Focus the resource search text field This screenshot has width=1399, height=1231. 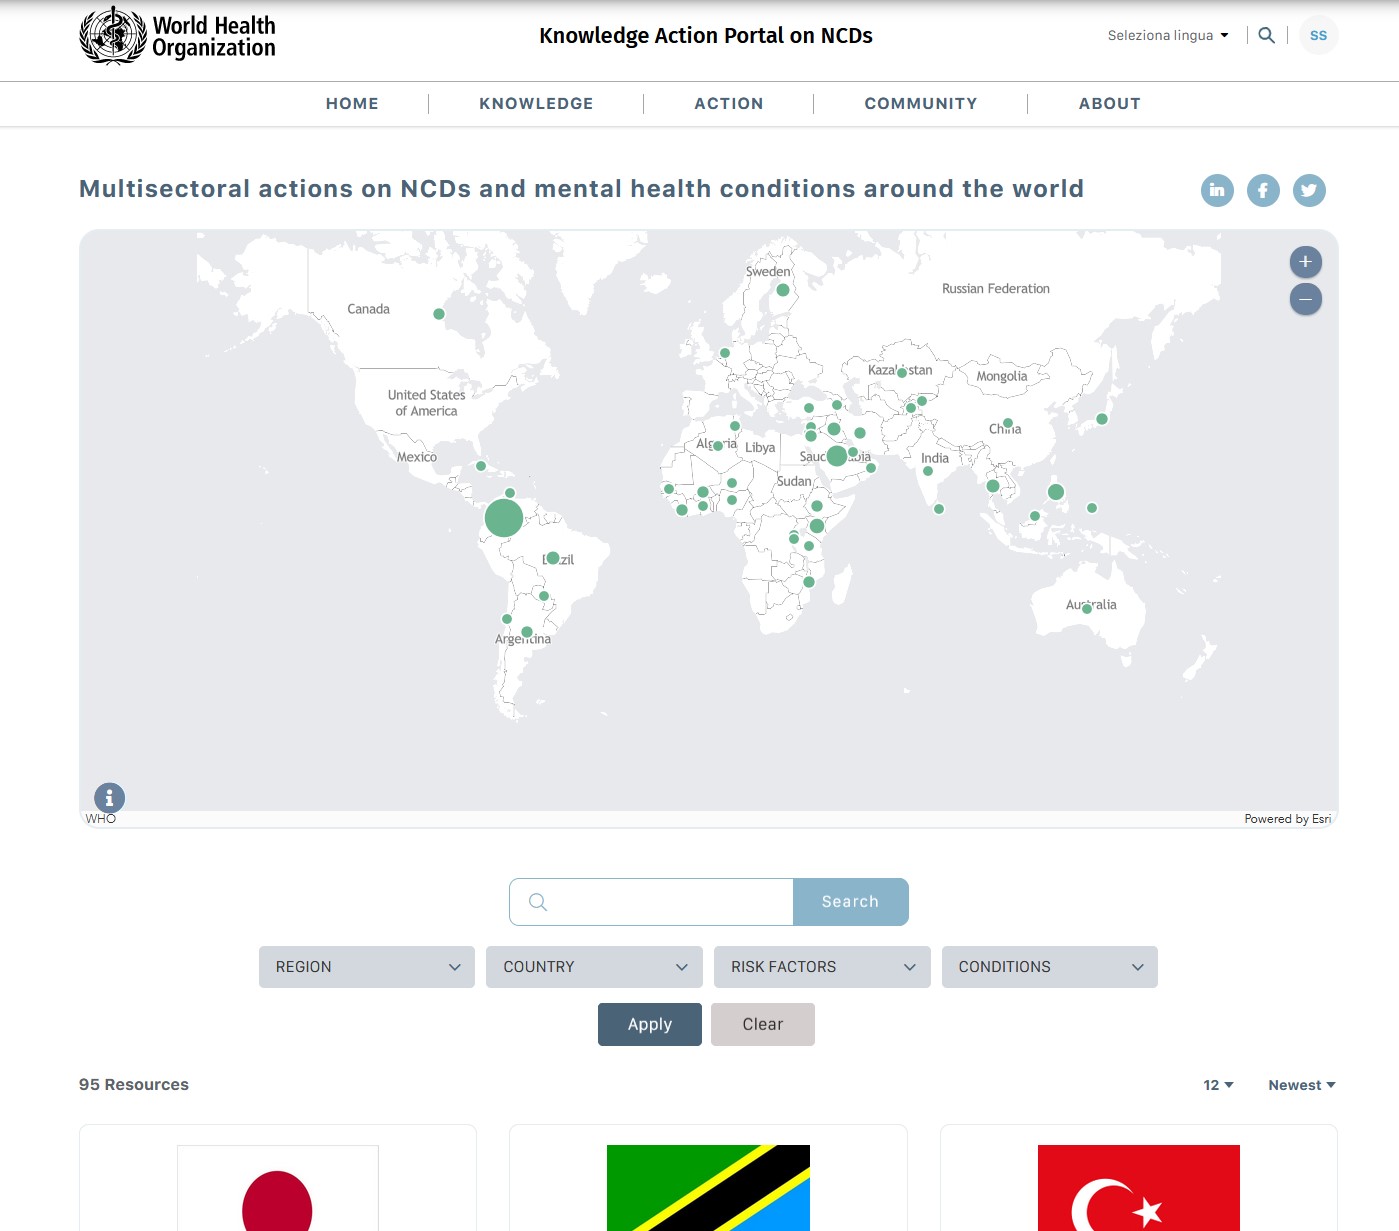(665, 902)
